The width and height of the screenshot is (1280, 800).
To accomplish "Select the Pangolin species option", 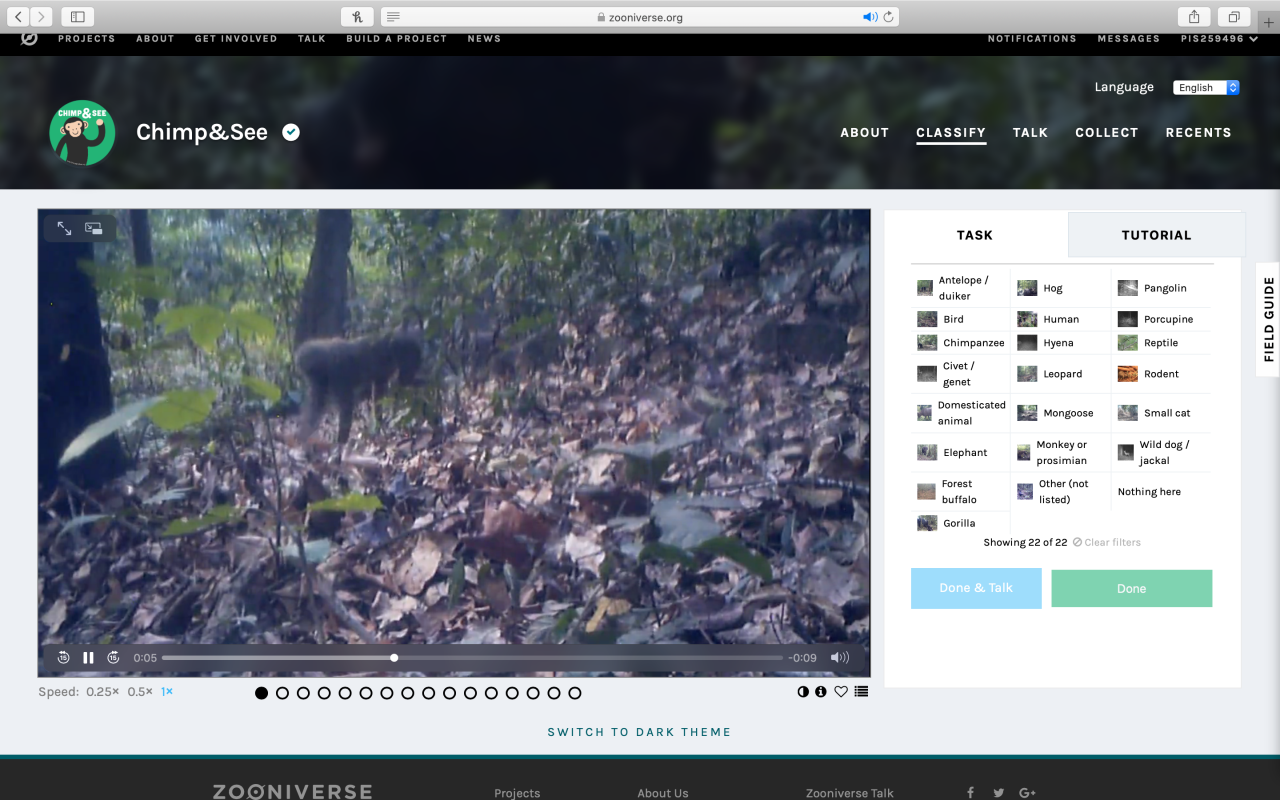I will [x=1162, y=288].
